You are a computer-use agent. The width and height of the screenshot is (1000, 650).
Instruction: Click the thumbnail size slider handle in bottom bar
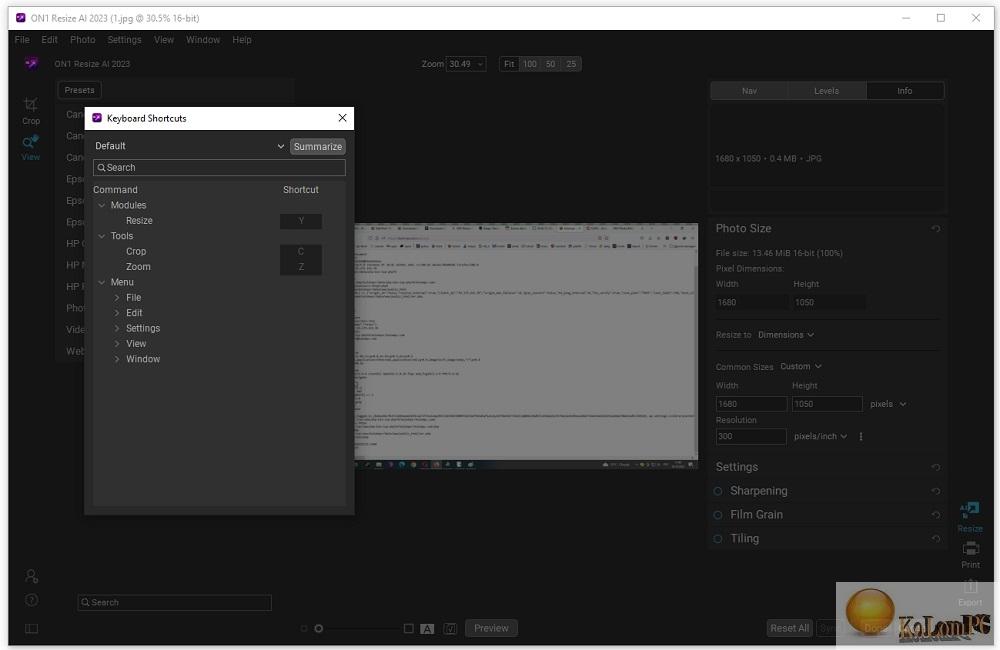pos(319,628)
